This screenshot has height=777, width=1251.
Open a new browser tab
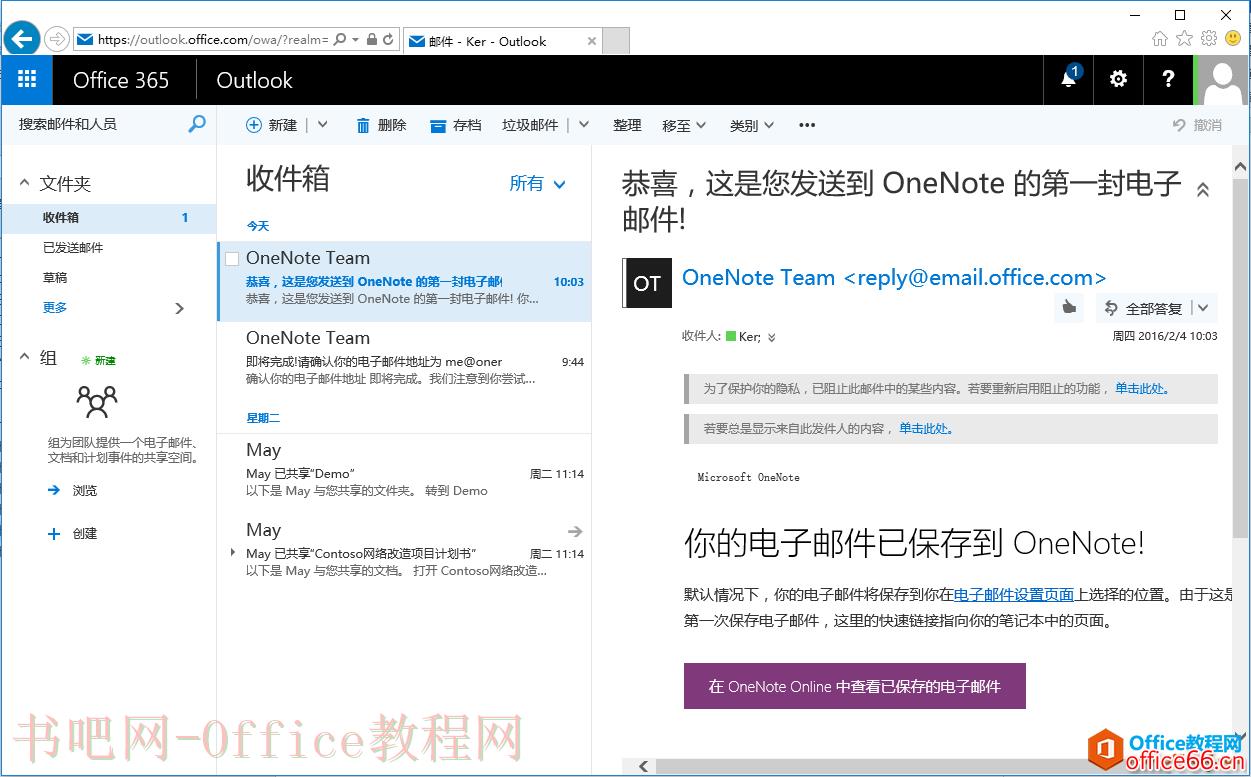click(x=616, y=41)
